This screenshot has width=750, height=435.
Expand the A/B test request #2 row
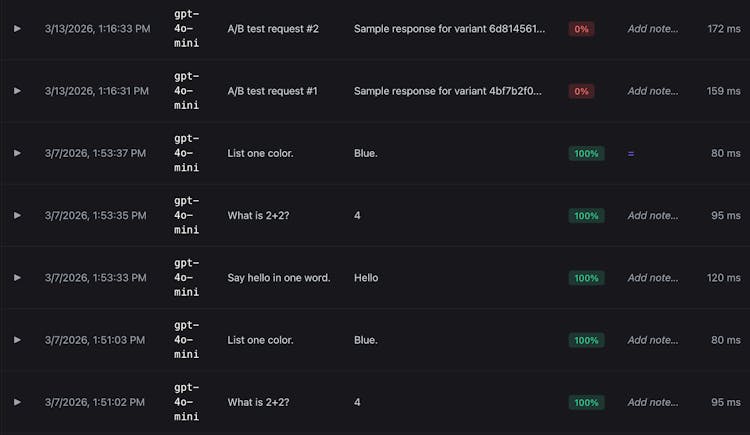coord(17,29)
